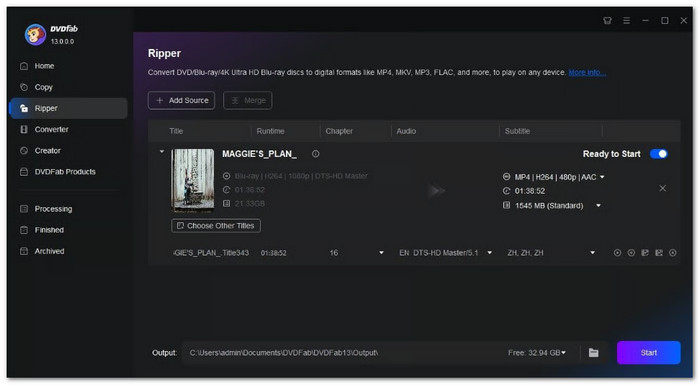Click first round icon right of subtitle dropdown
Image resolution: width=700 pixels, height=385 pixels.
pyautogui.click(x=617, y=253)
